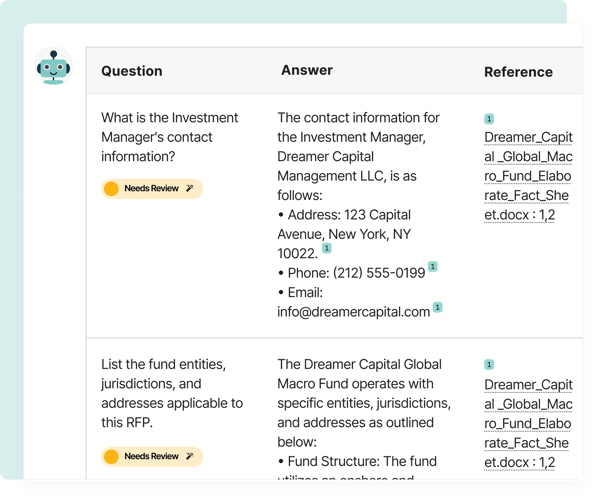
Task: Open citation badge 1 after the email address
Action: (x=437, y=307)
